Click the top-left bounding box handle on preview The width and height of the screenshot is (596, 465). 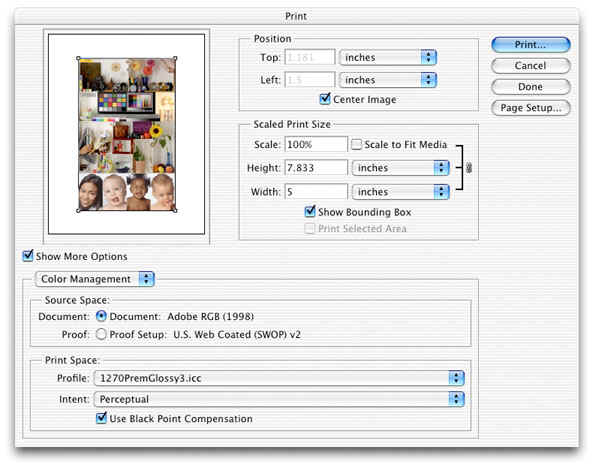tap(78, 59)
